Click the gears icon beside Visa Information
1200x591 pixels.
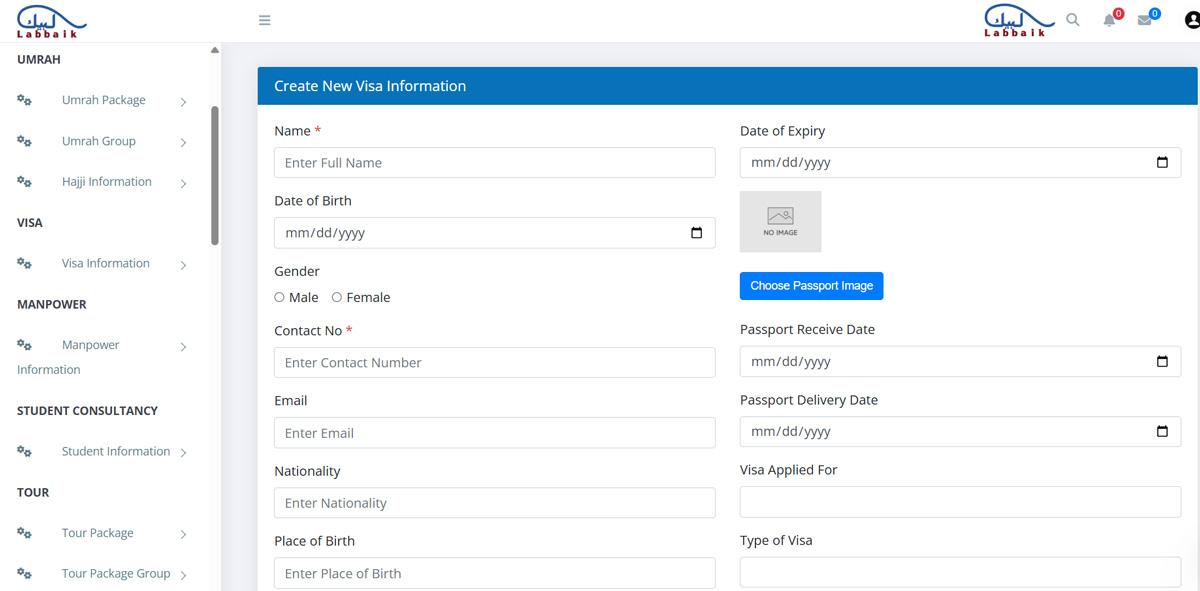pos(25,263)
